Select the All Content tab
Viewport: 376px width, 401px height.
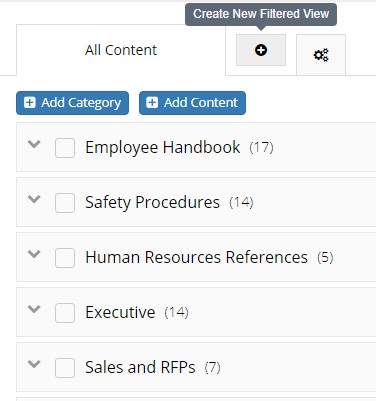121,50
